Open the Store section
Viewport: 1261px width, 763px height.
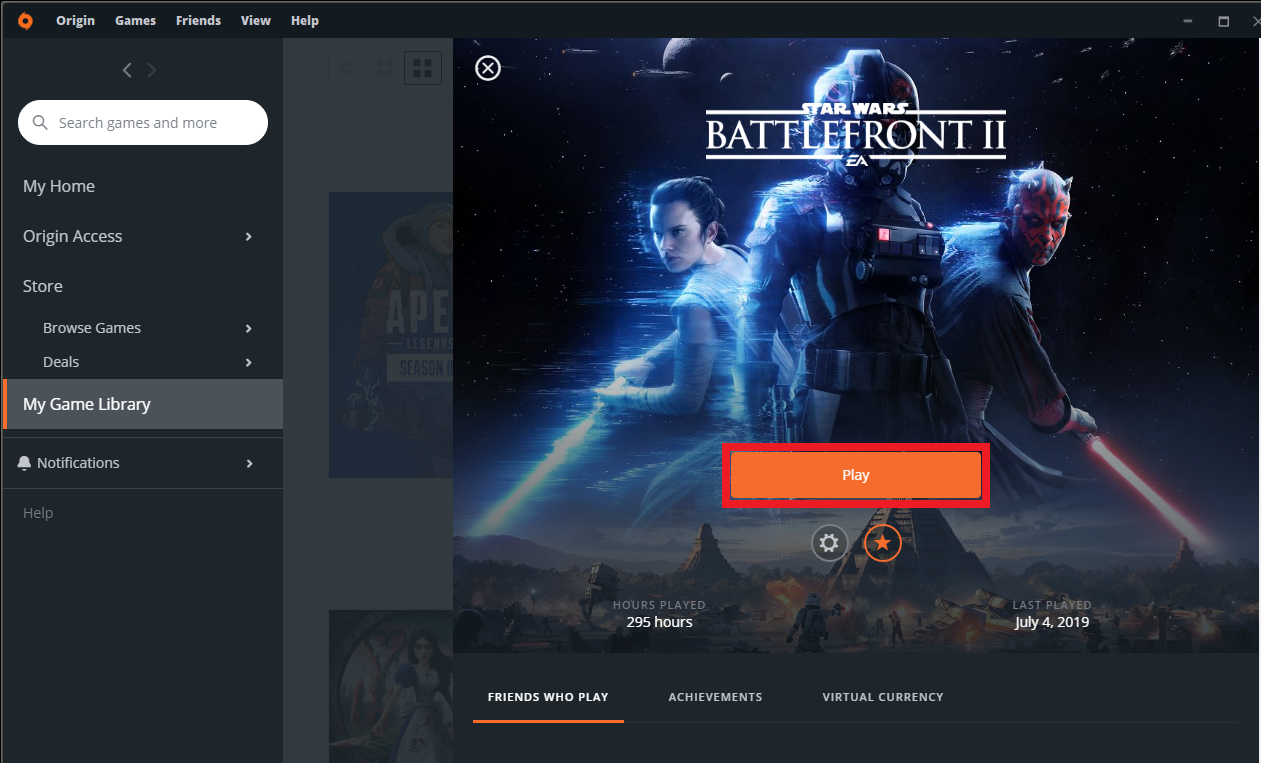coord(43,286)
